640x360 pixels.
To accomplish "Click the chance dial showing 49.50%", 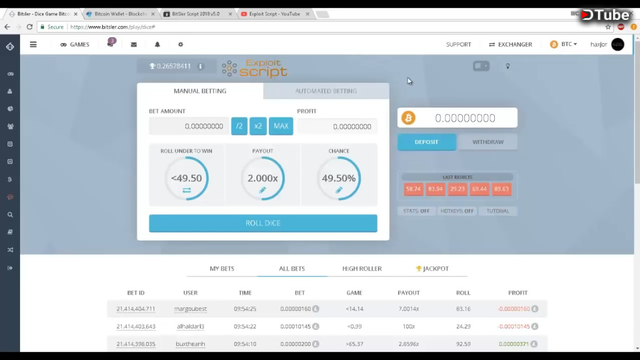I will (x=339, y=178).
